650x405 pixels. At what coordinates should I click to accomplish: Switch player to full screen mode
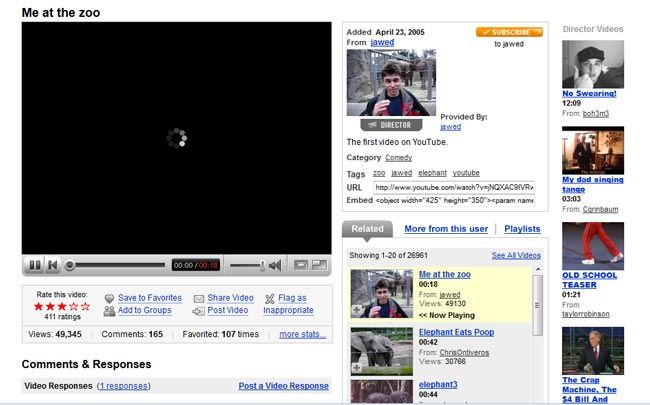pos(319,265)
